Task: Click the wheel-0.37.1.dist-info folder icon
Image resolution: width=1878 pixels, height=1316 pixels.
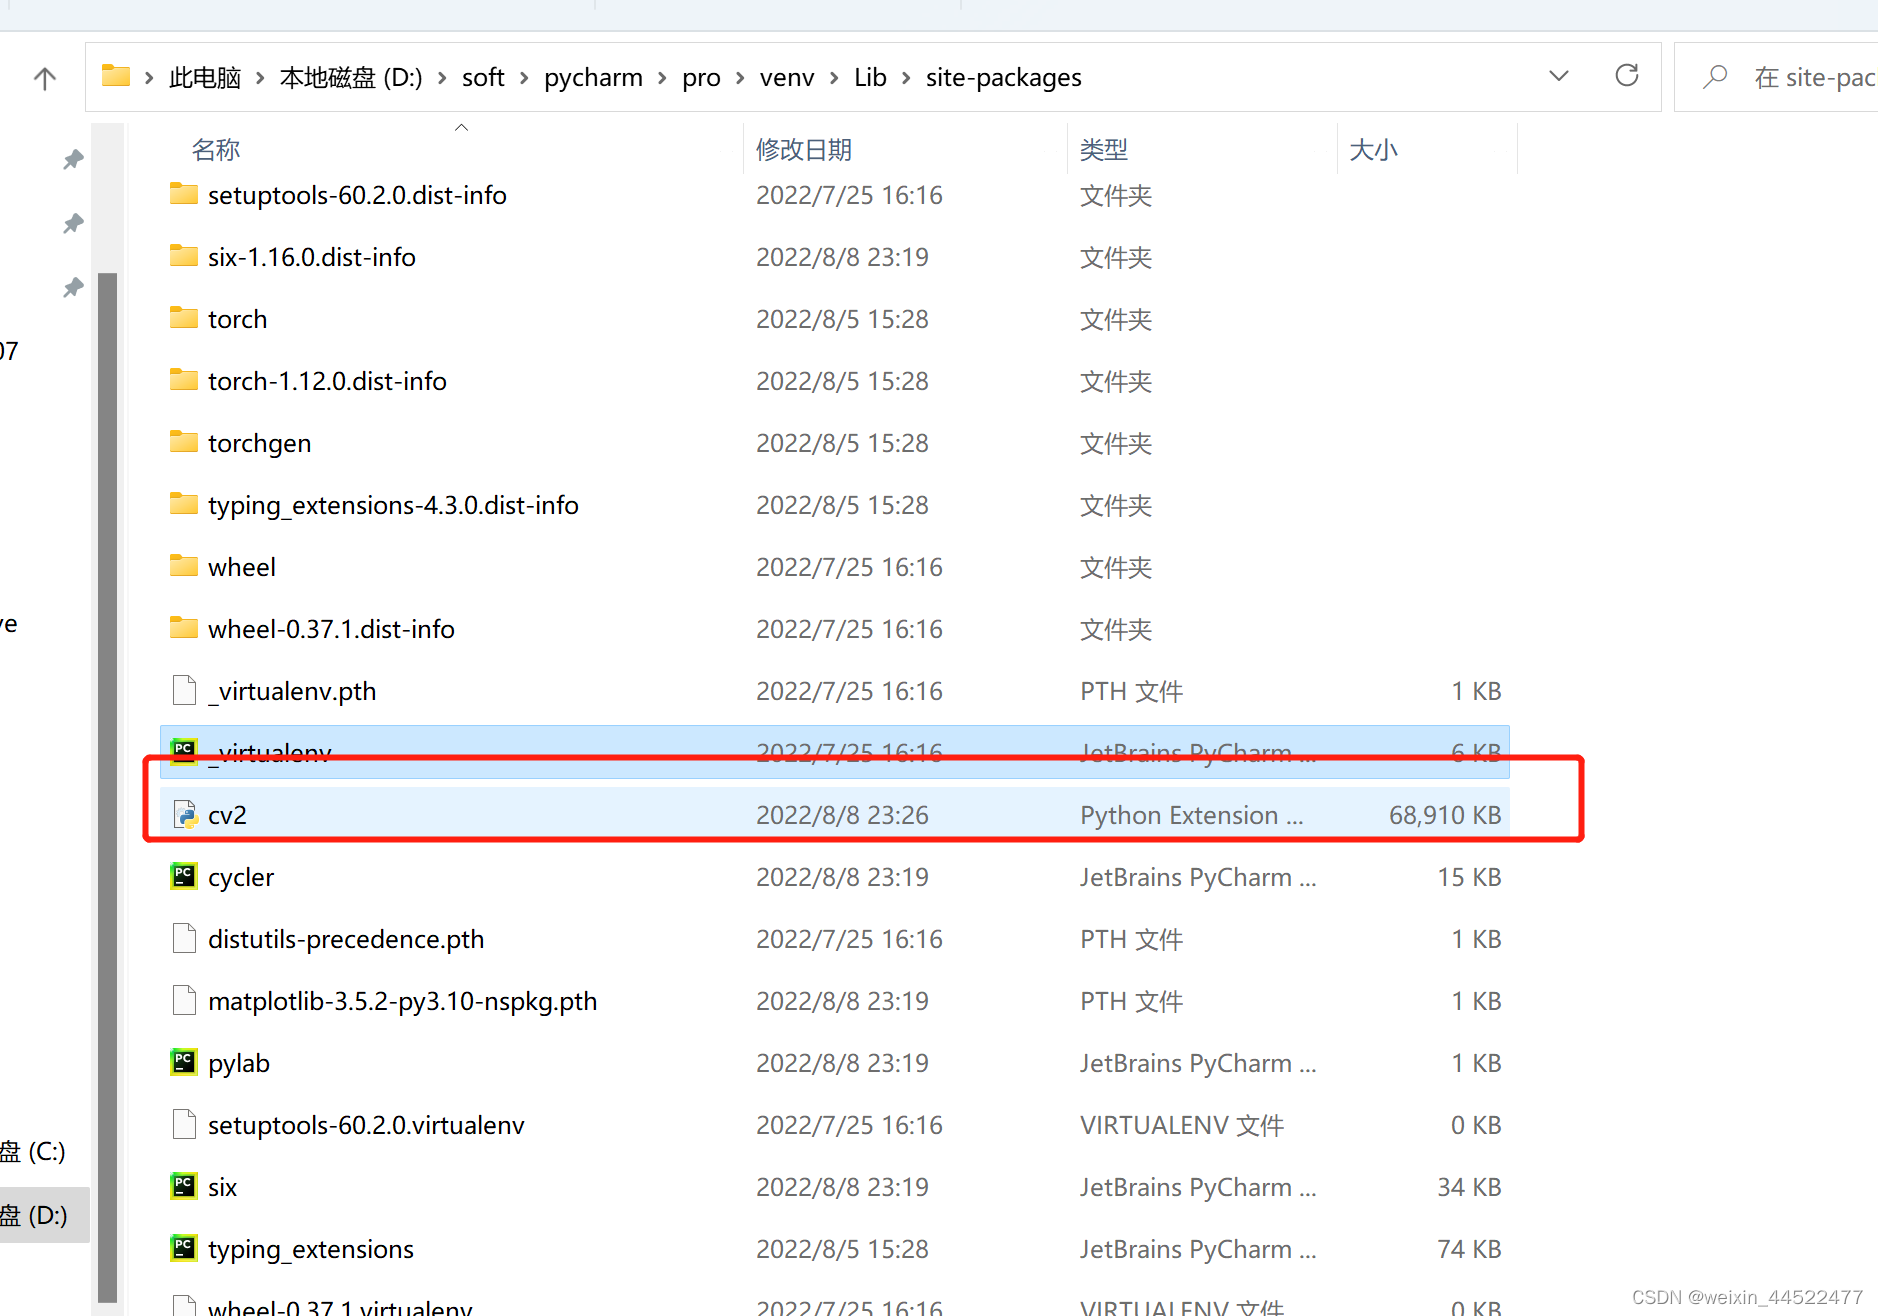Action: (184, 628)
